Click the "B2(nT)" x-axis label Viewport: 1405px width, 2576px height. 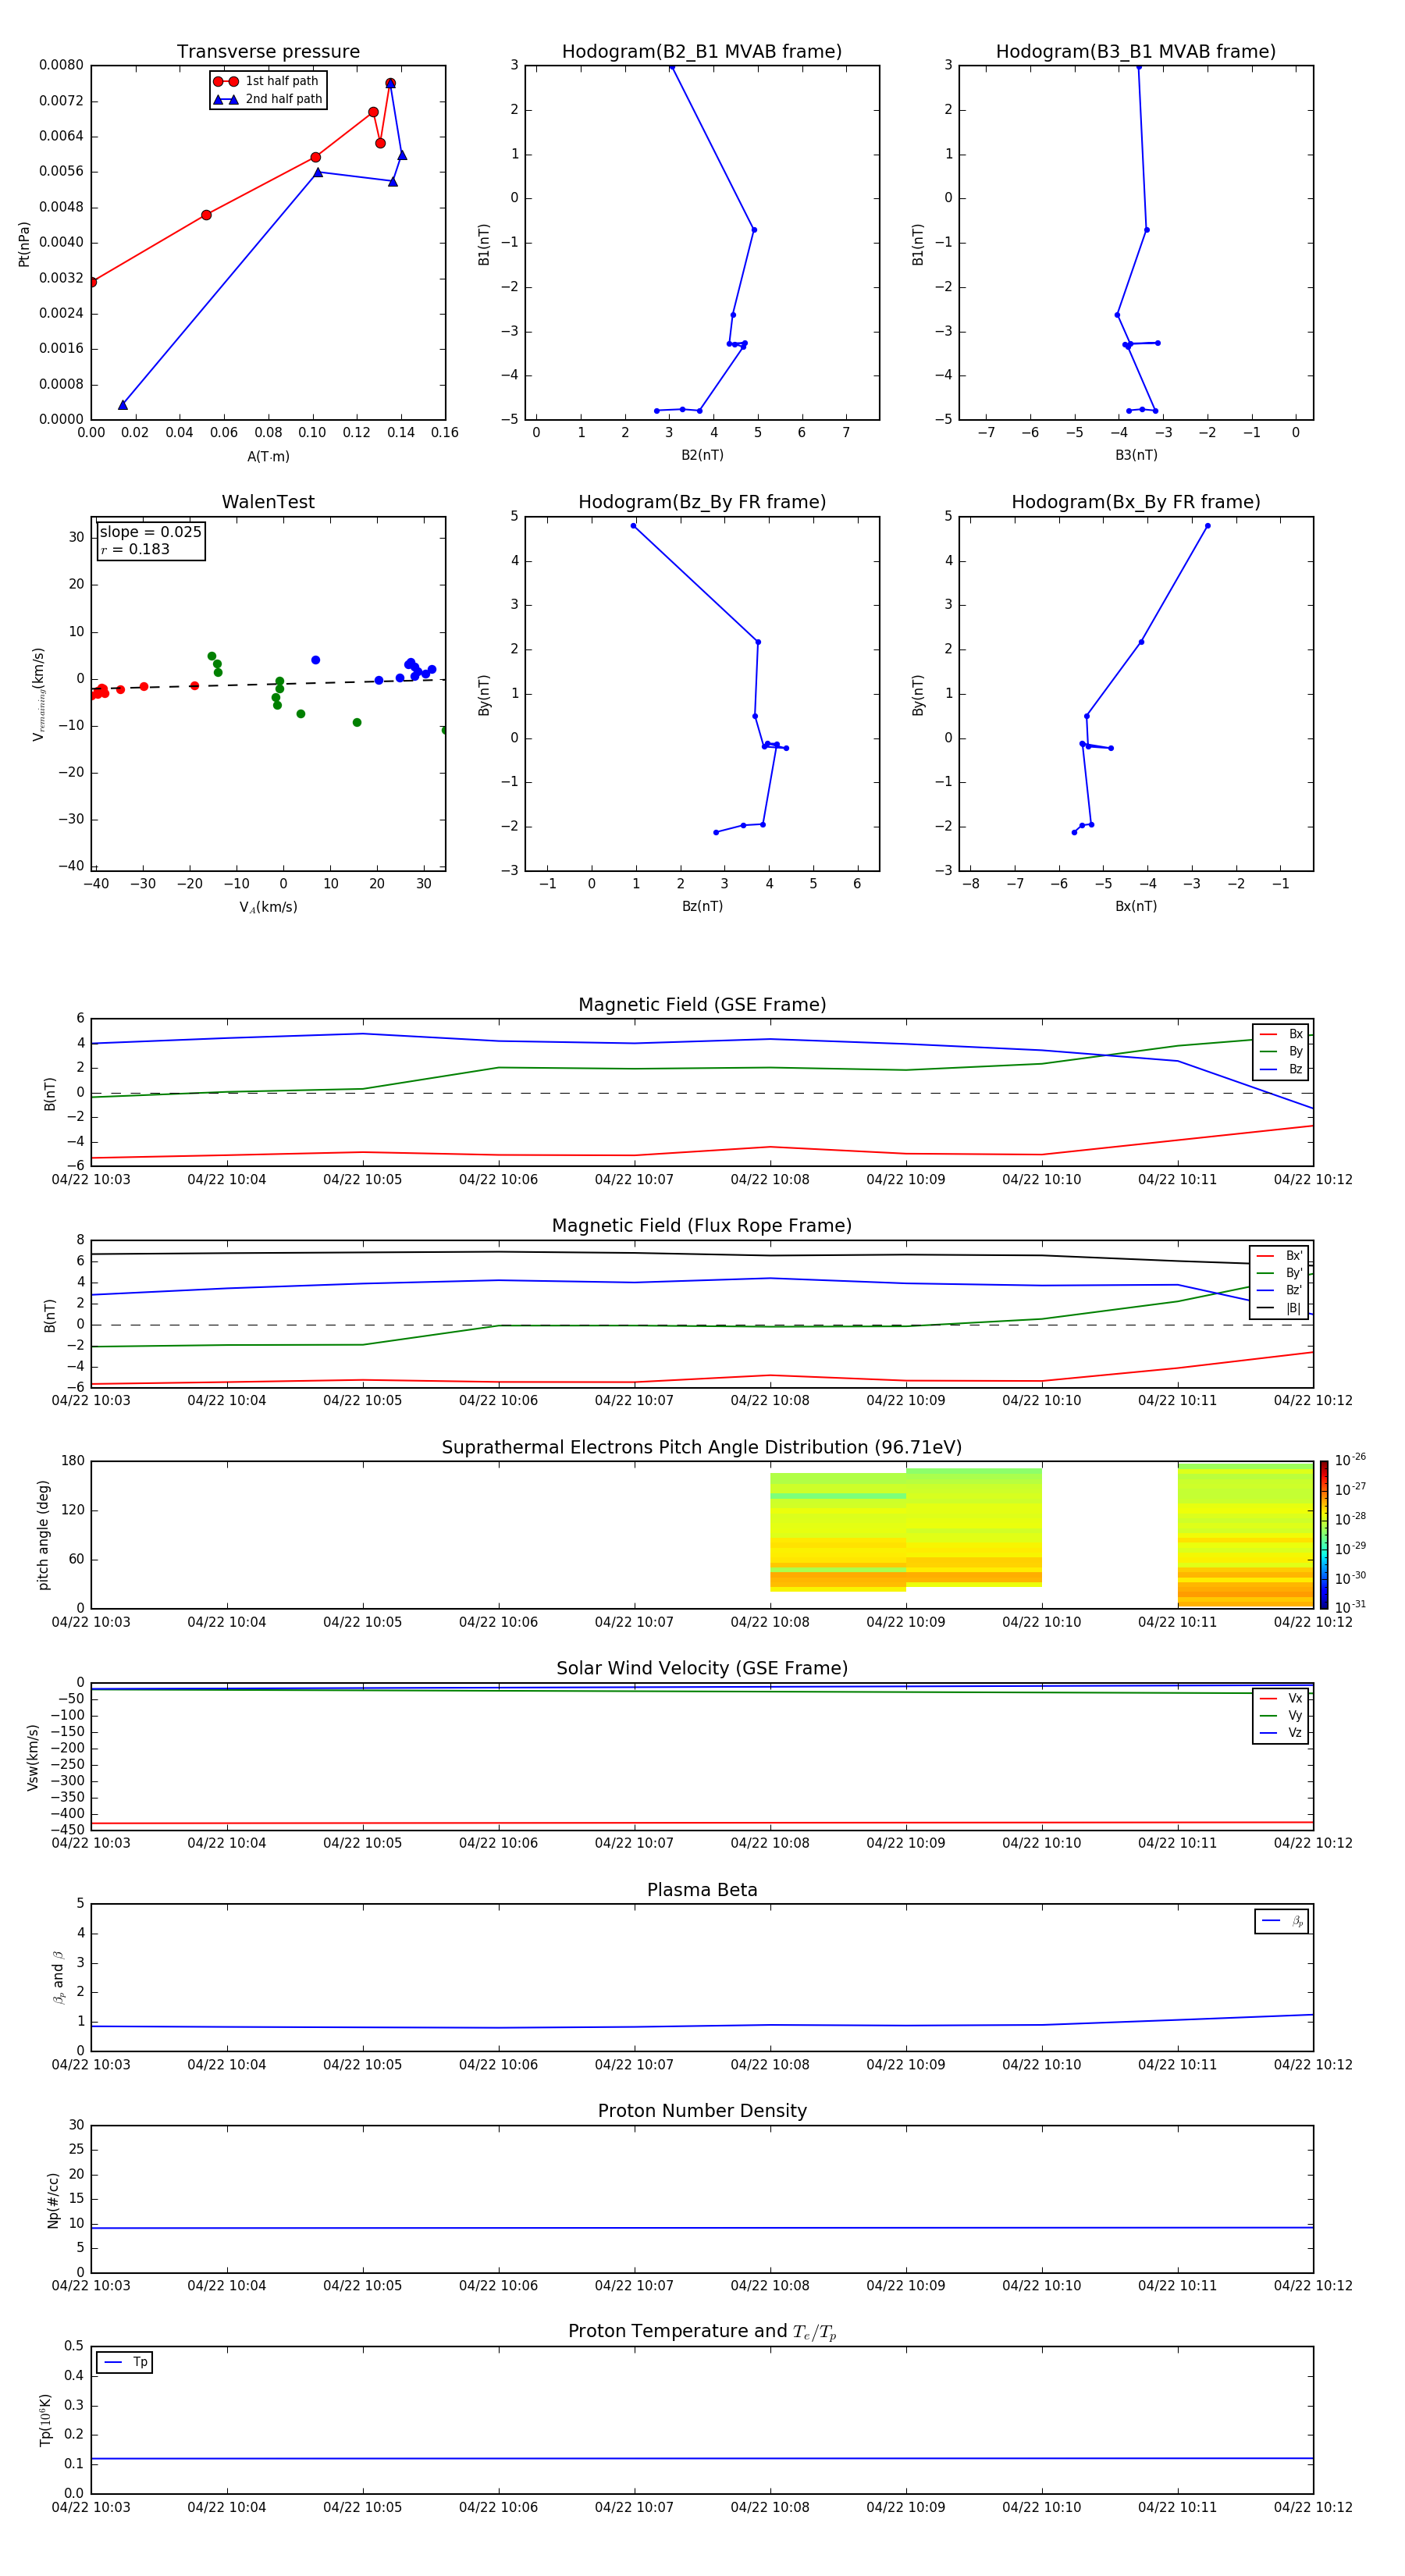(x=702, y=455)
